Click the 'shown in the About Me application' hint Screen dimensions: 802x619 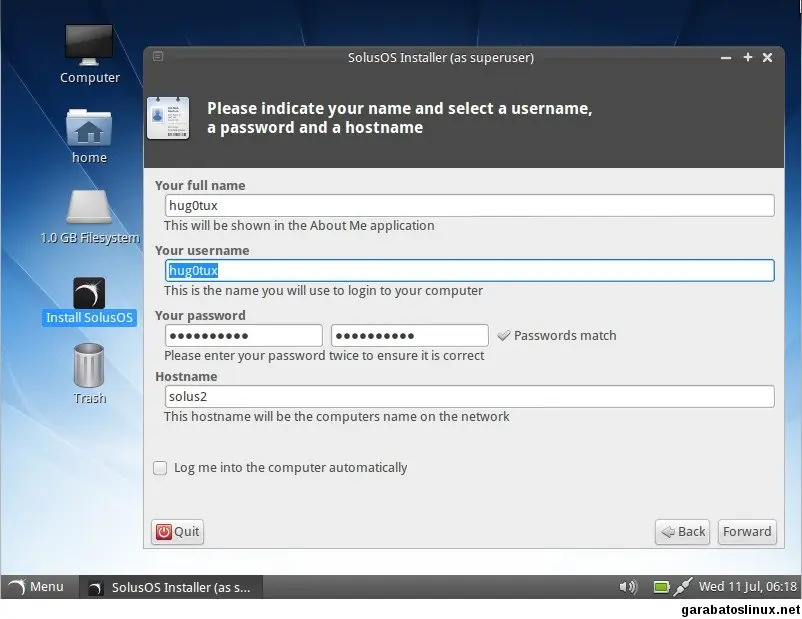click(299, 226)
